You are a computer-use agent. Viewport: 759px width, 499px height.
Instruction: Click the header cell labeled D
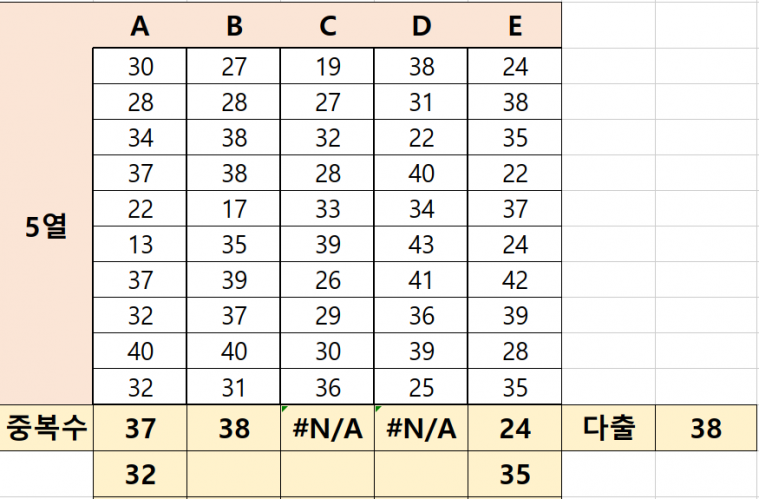pos(421,27)
